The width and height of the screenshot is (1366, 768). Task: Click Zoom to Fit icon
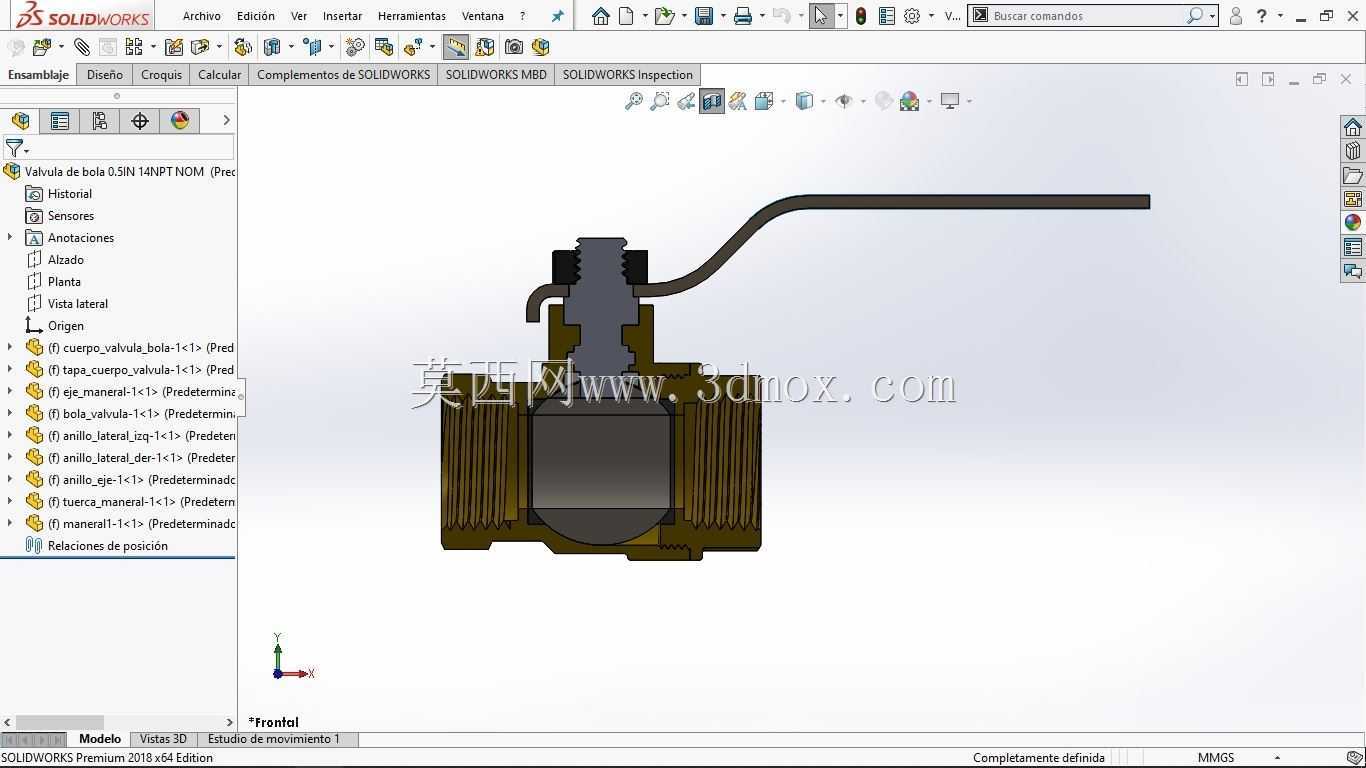[x=634, y=101]
